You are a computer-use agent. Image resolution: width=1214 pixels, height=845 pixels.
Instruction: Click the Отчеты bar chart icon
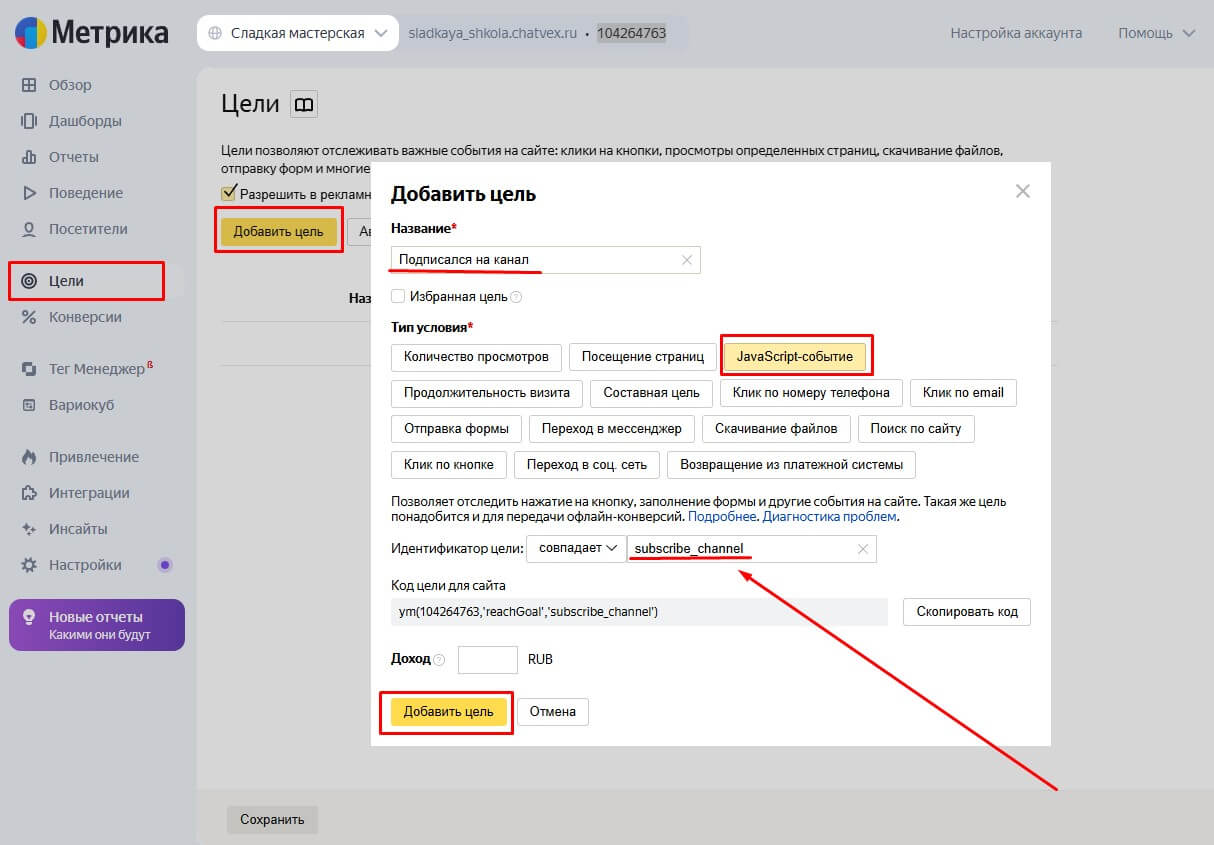click(29, 157)
